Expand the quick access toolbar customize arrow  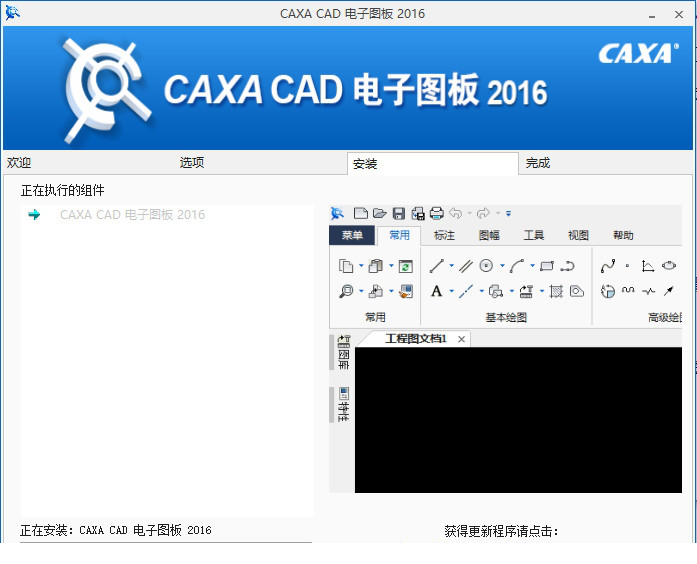[509, 214]
